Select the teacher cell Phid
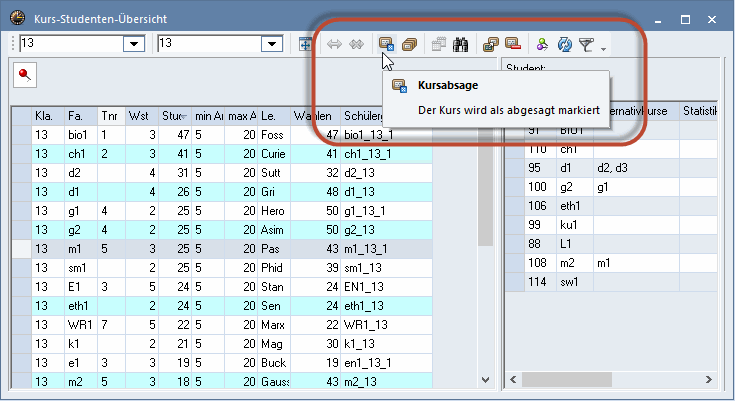This screenshot has width=735, height=401. (x=274, y=268)
